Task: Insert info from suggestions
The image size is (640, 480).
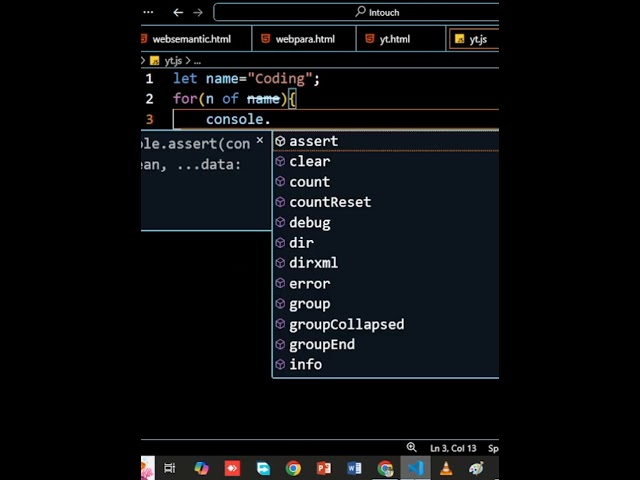Action: tap(386, 364)
